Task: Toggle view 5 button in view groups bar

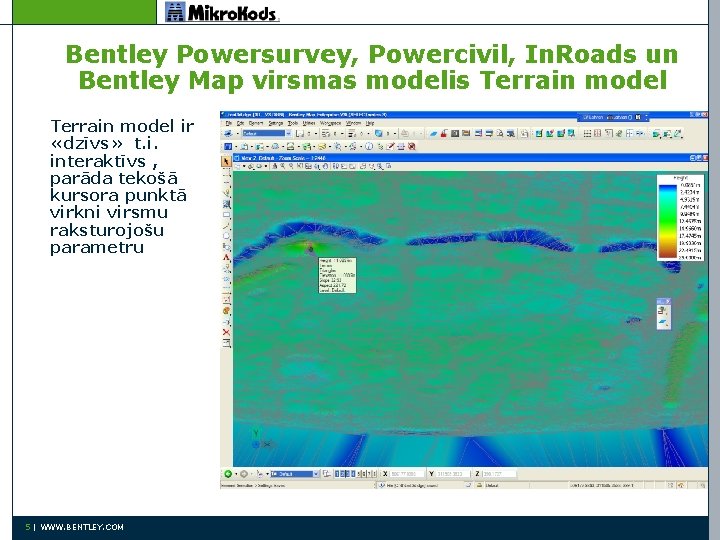Action: [359, 474]
